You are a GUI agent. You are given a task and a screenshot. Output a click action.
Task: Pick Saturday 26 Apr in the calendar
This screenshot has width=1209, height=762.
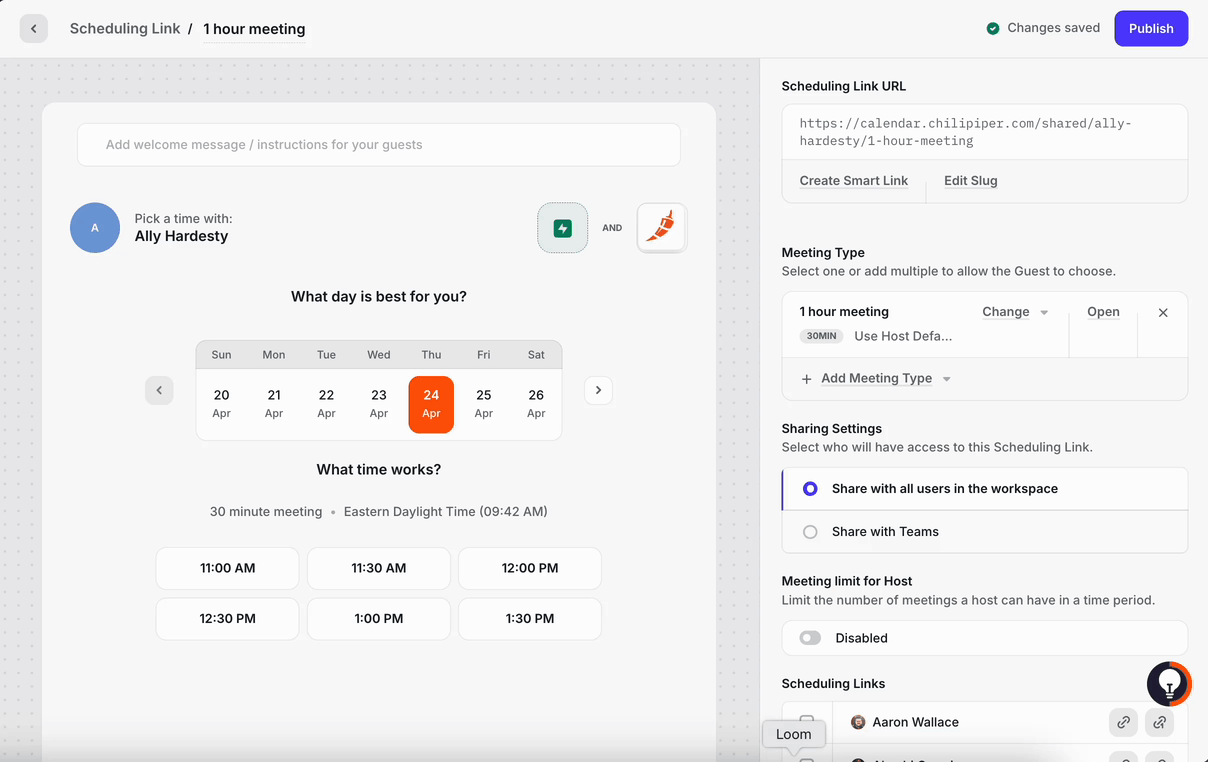coord(536,404)
